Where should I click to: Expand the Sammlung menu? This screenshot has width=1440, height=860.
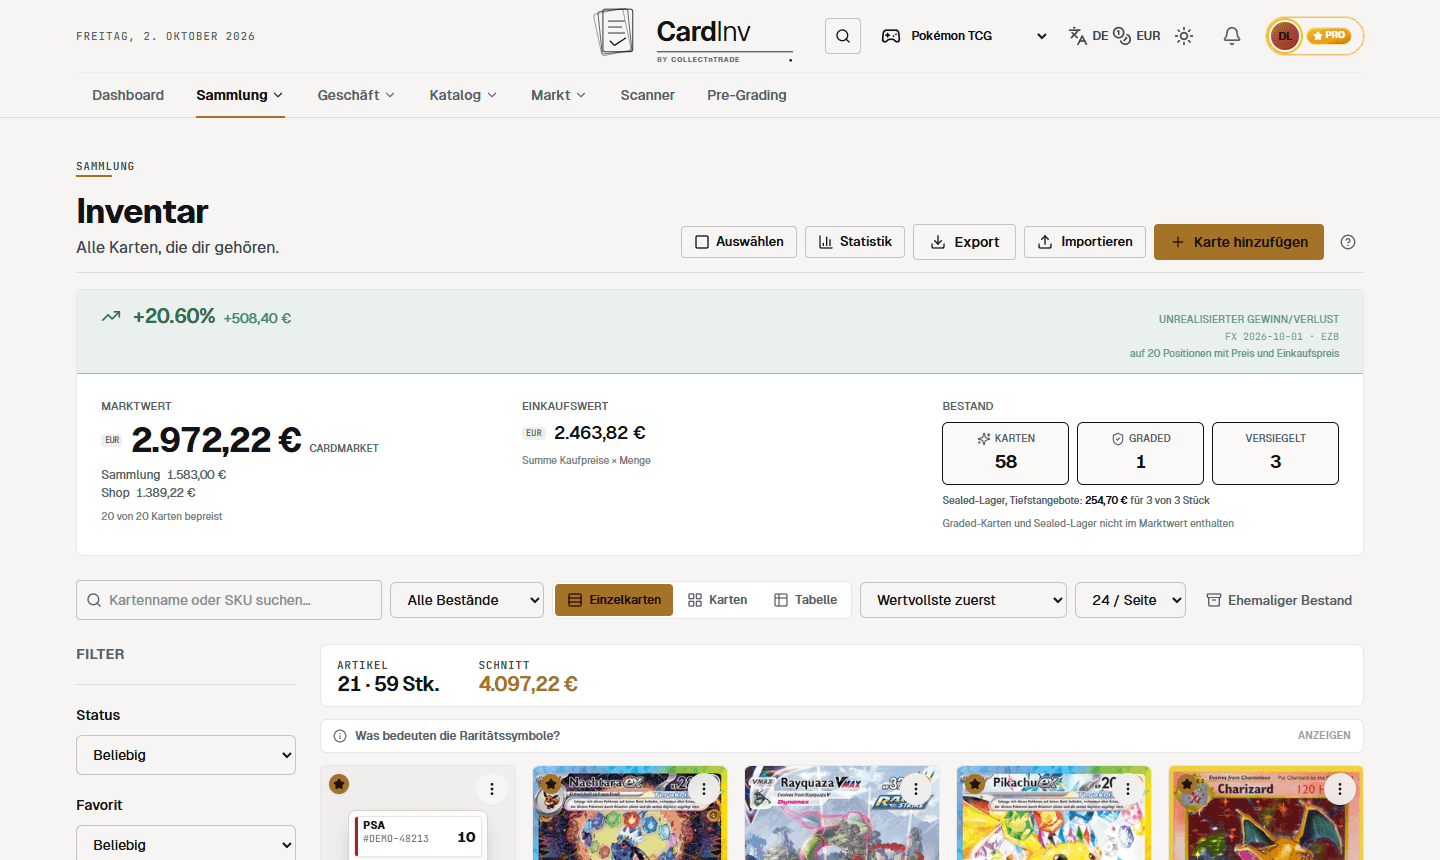240,95
